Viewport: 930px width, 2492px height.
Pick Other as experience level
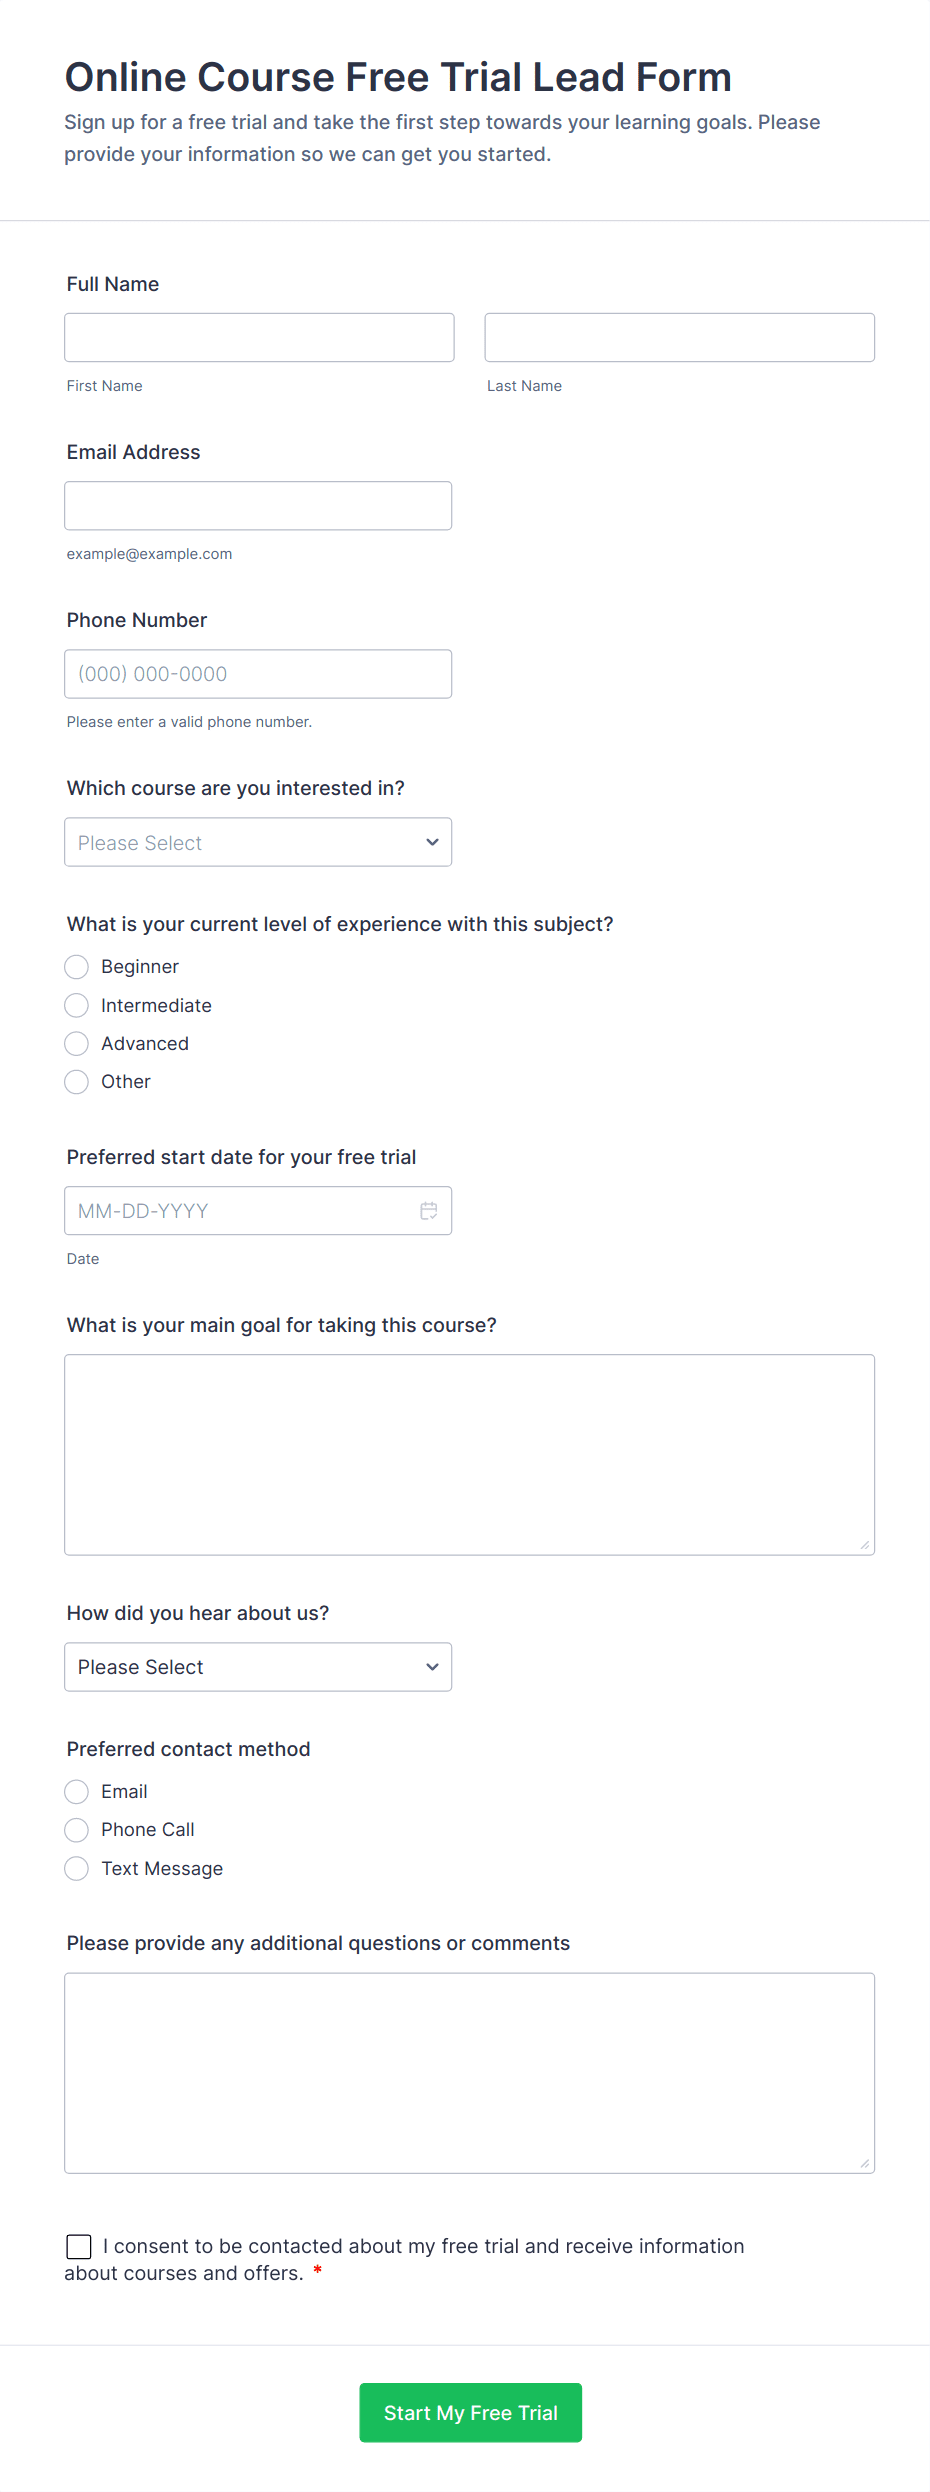pos(77,1082)
